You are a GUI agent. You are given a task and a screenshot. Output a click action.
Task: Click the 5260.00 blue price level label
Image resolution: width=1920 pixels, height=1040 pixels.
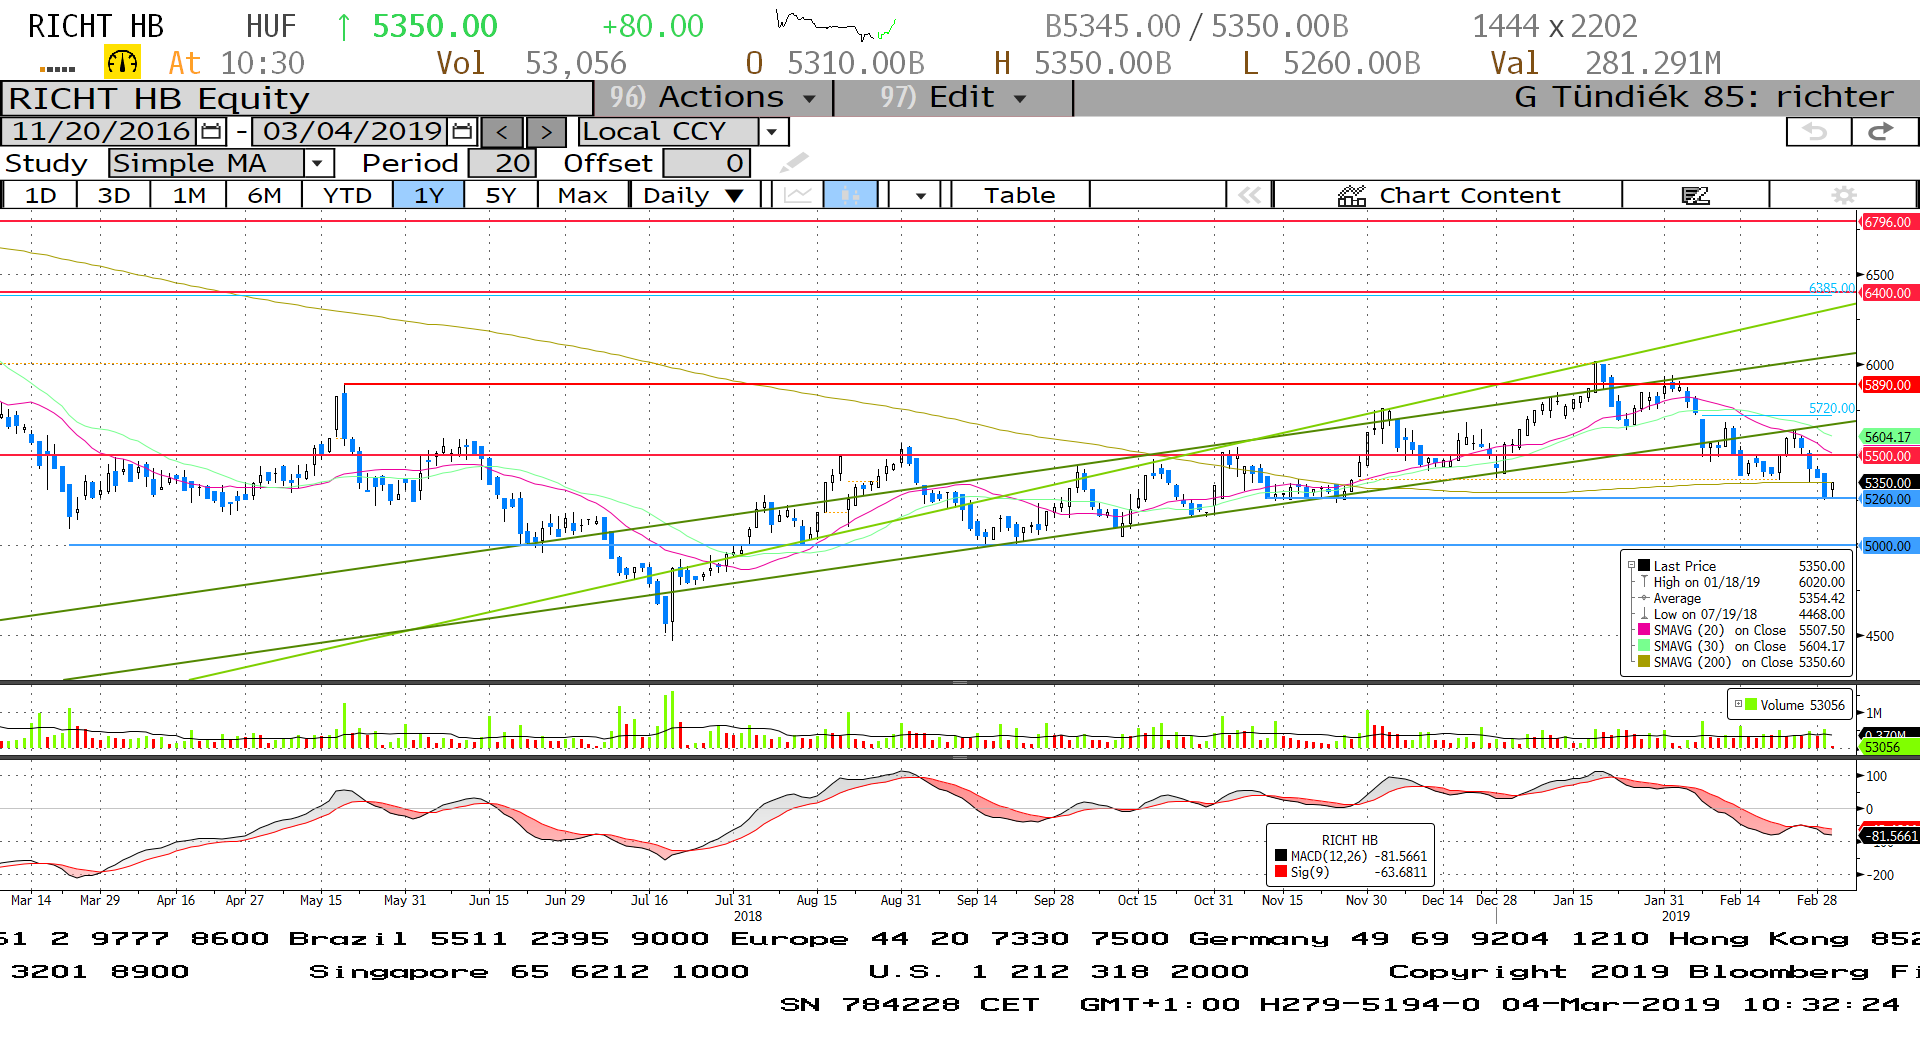pyautogui.click(x=1888, y=499)
